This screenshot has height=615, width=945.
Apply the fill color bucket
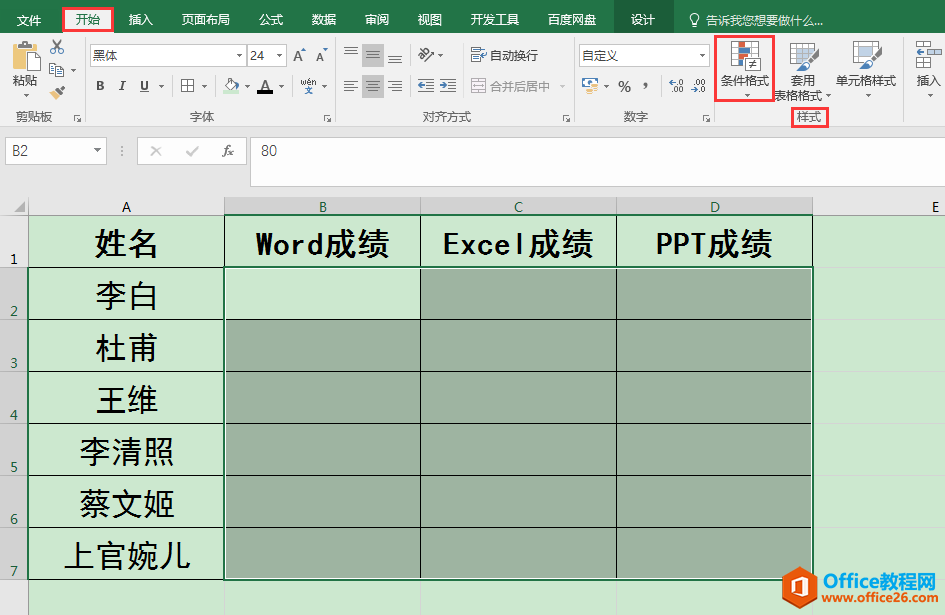coord(231,86)
